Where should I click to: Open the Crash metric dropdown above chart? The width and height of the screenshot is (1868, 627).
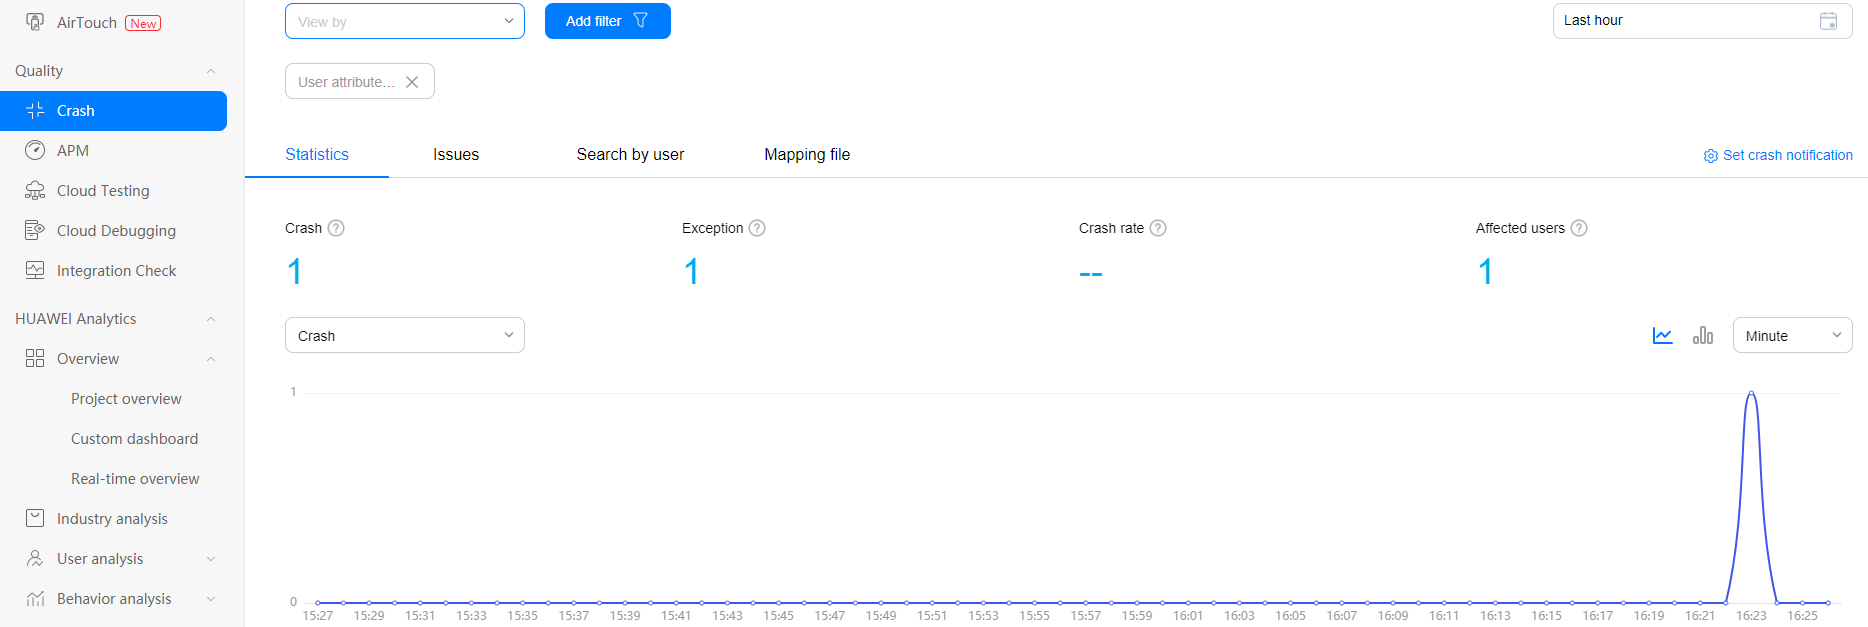point(404,336)
